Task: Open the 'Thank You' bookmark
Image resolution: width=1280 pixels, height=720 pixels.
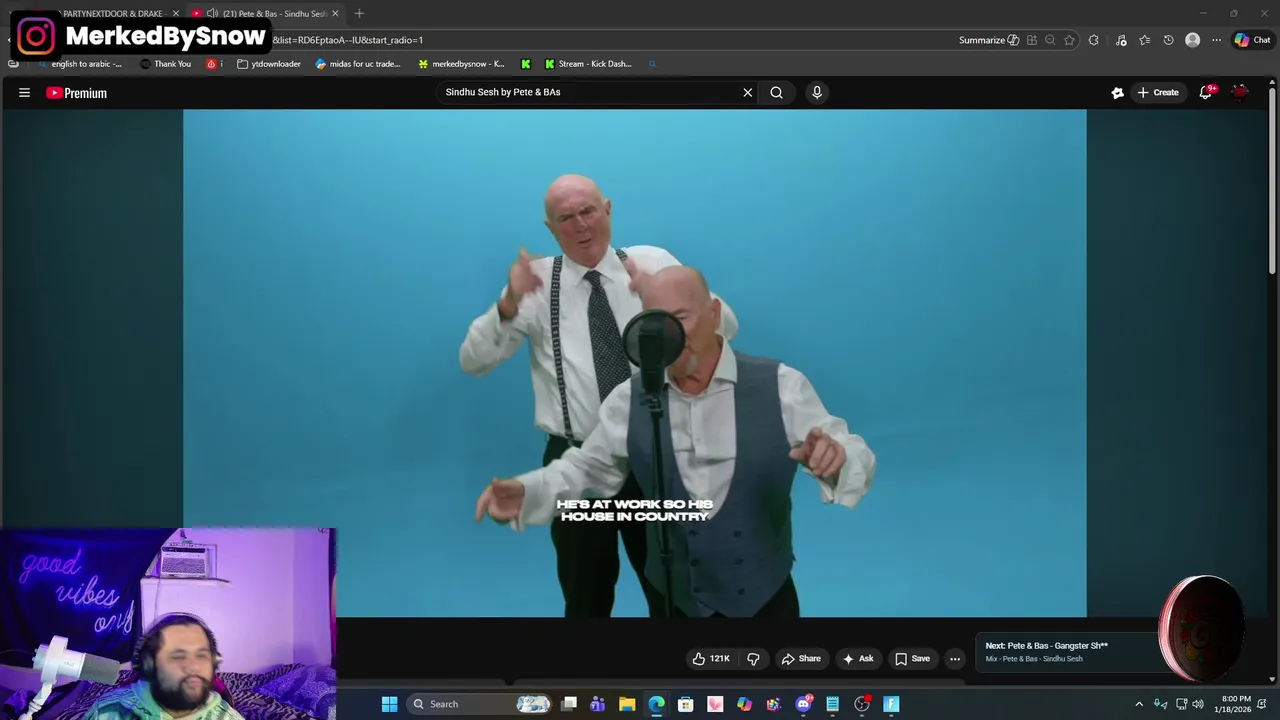Action: pos(165,64)
